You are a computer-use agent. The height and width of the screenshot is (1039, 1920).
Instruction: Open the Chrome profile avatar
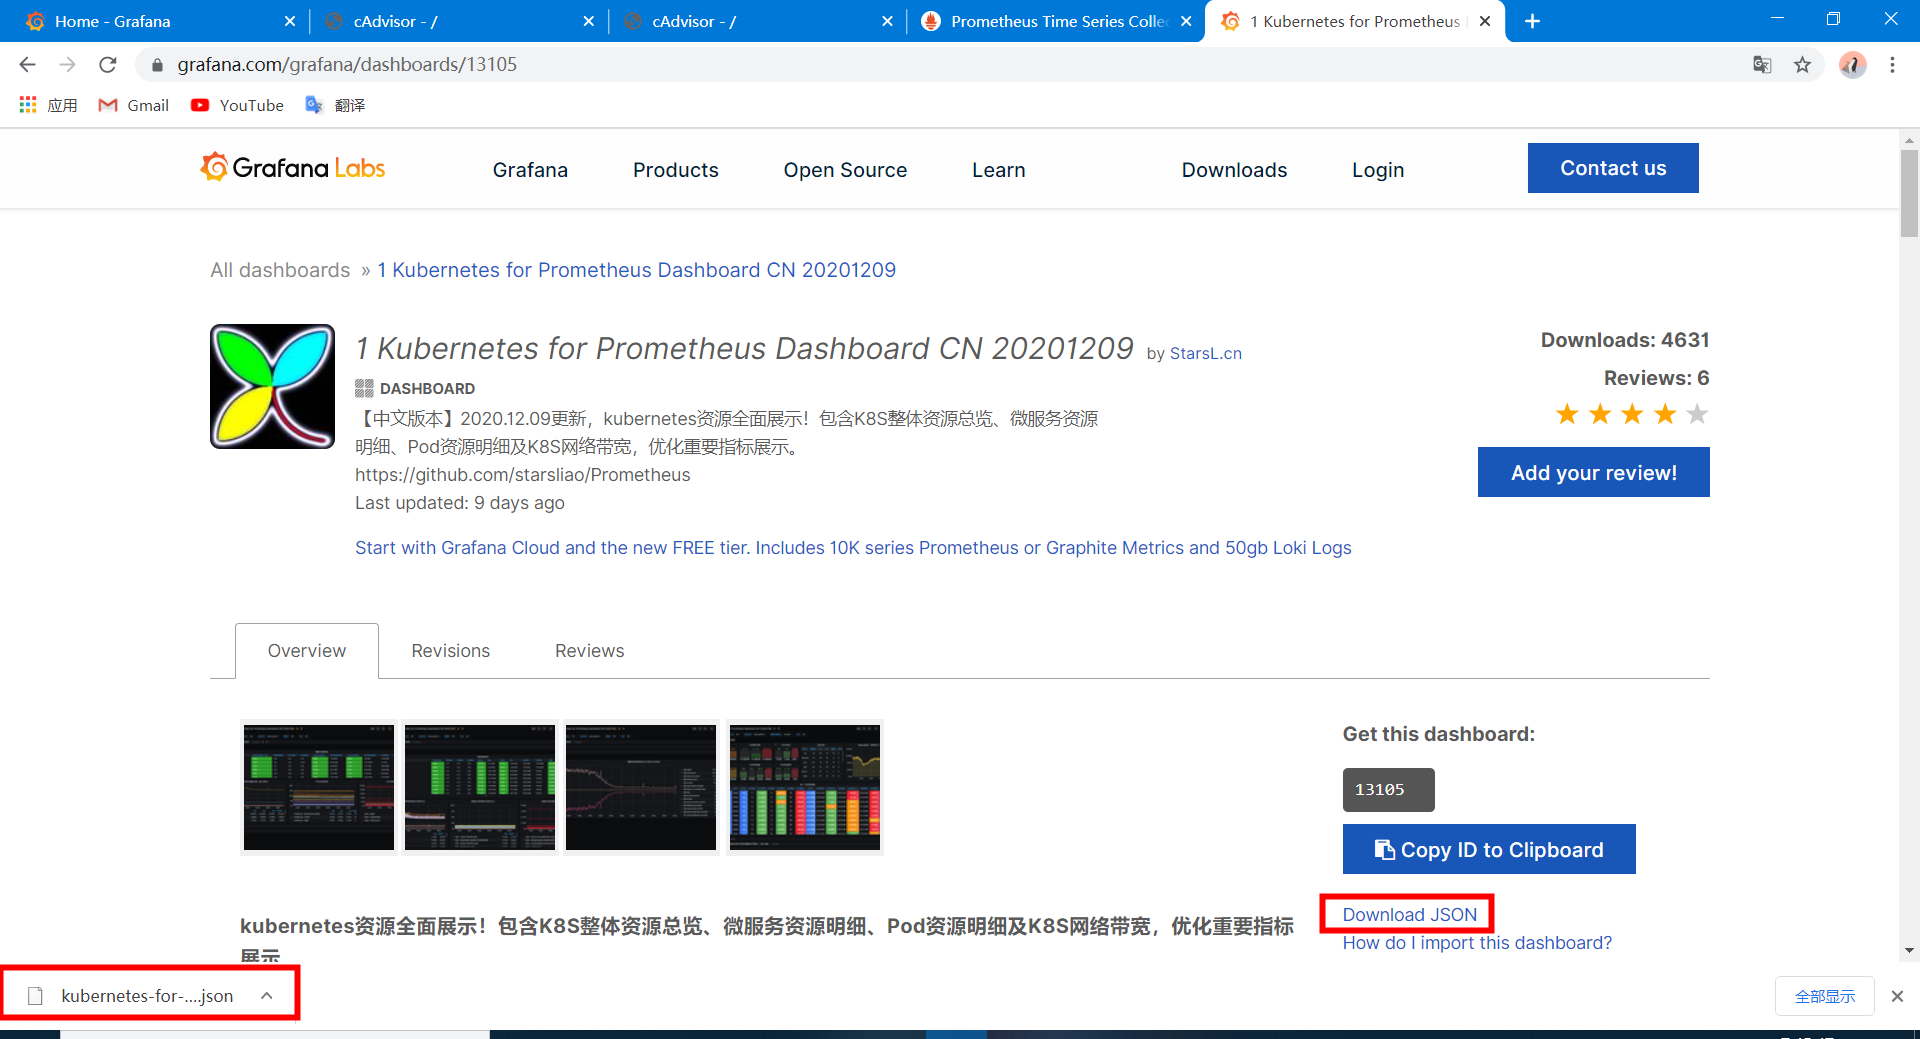(x=1852, y=65)
